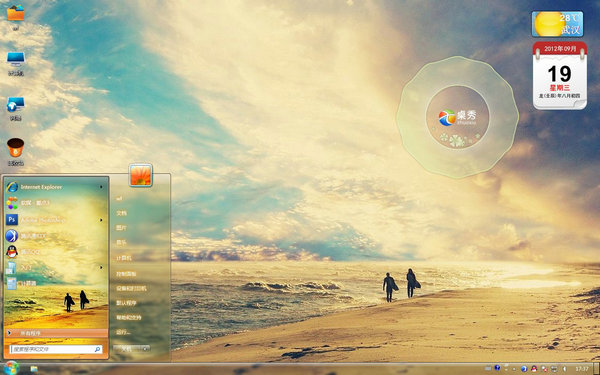
Task: Show all programs (所有程序)
Action: pos(56,333)
